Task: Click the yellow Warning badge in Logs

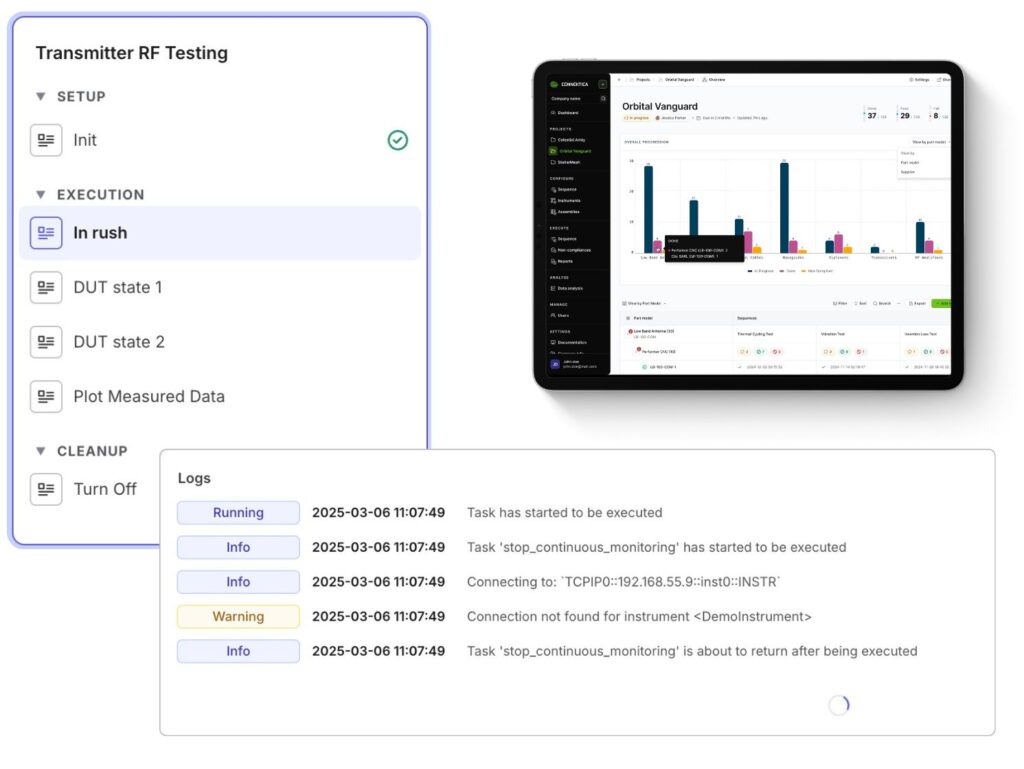Action: point(238,616)
